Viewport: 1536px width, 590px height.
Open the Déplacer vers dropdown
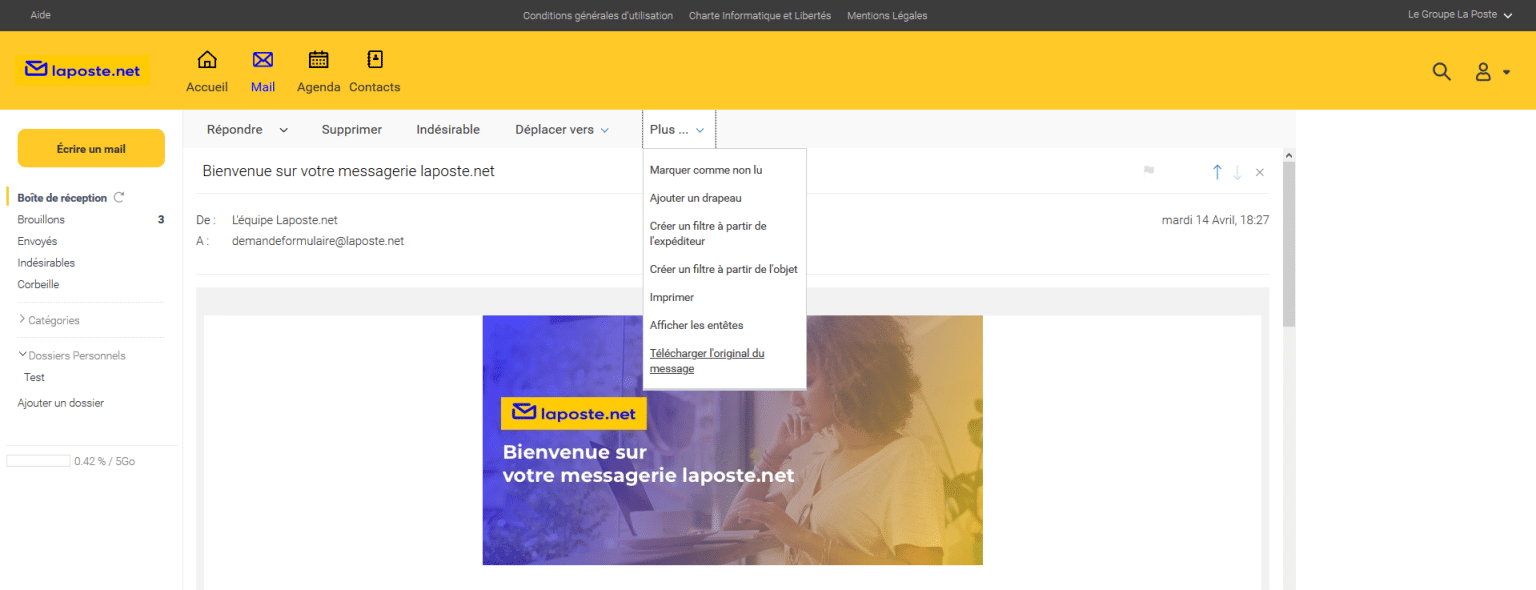click(x=561, y=130)
